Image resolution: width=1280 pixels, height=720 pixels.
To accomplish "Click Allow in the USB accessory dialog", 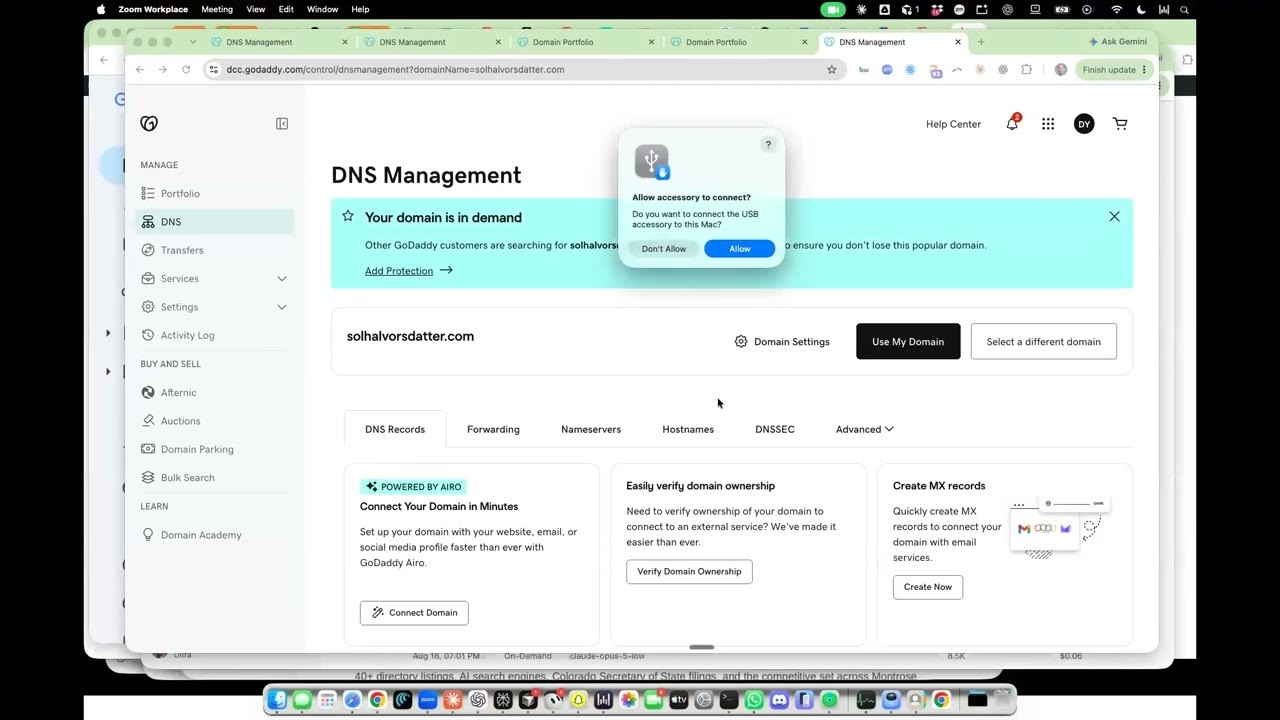I will click(740, 249).
